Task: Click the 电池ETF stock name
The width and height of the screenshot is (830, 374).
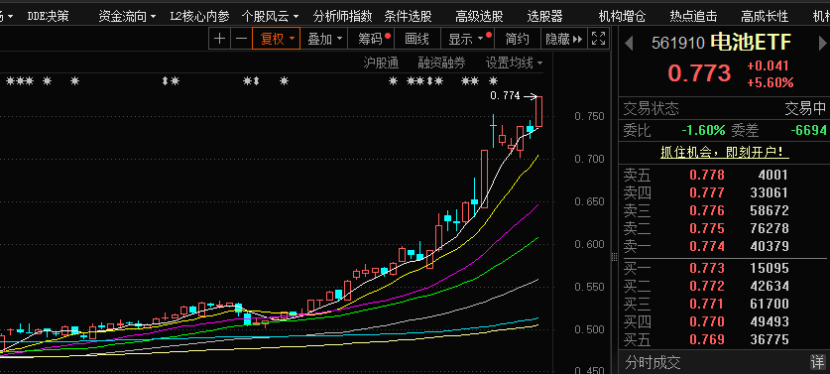Action: click(751, 42)
